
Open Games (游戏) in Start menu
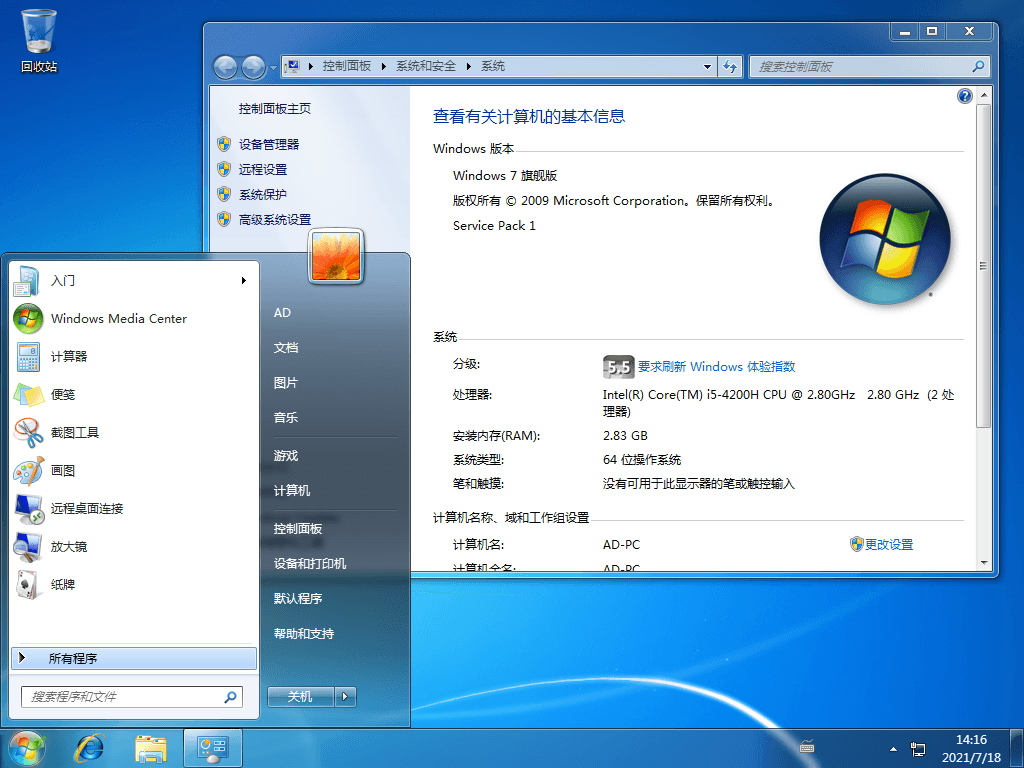coord(286,455)
